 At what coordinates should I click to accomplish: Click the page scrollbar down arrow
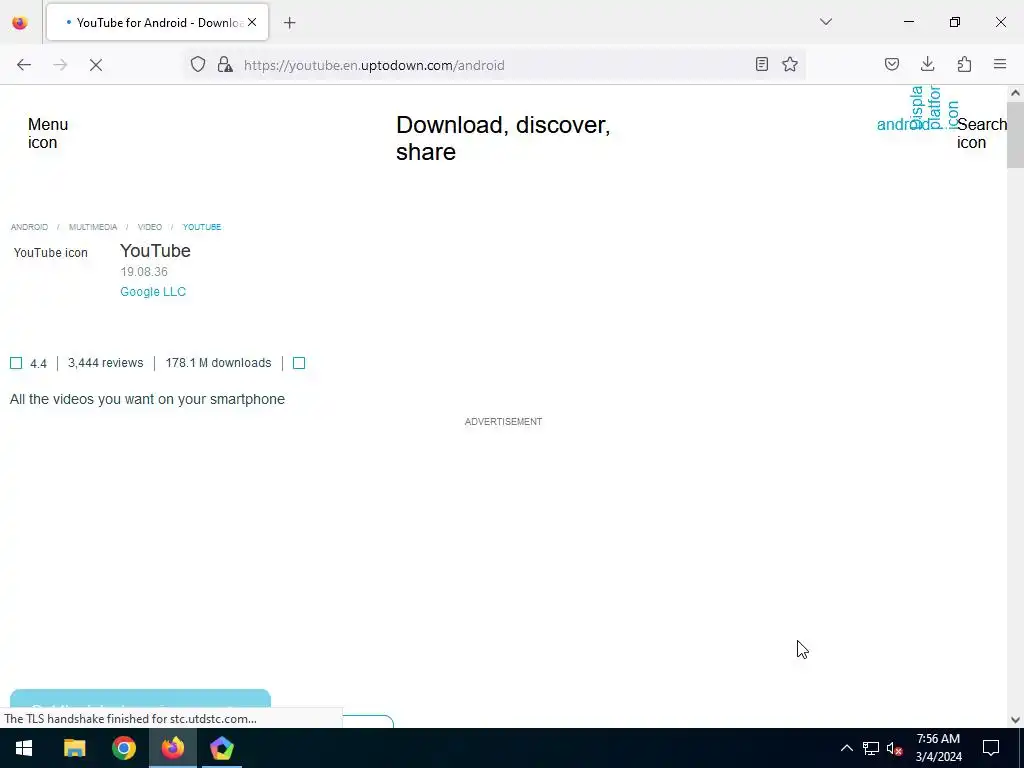pos(1015,720)
